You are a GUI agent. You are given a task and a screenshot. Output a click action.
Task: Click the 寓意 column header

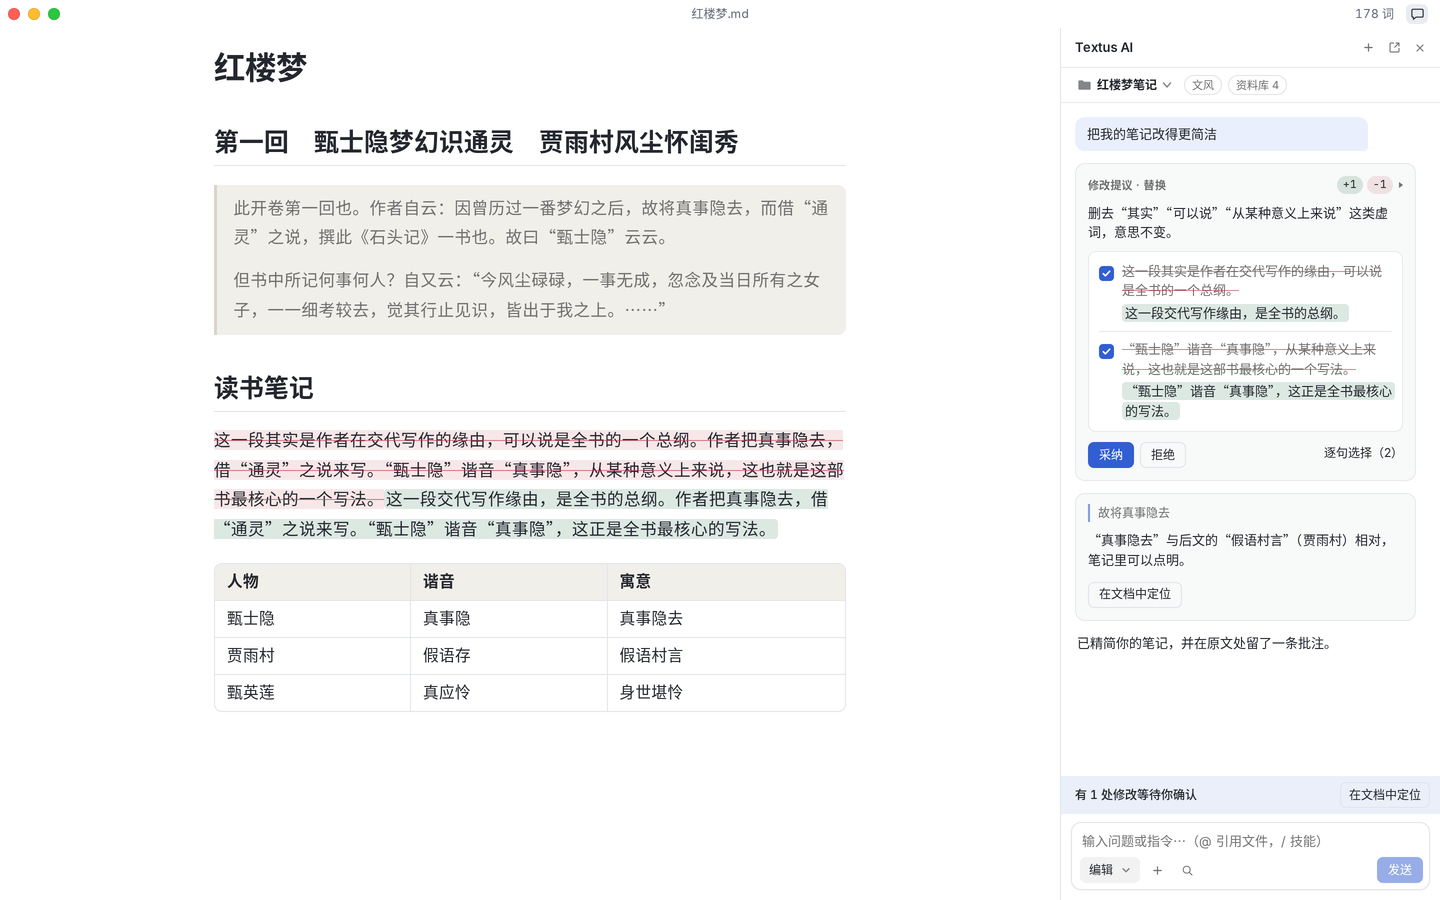click(726, 582)
